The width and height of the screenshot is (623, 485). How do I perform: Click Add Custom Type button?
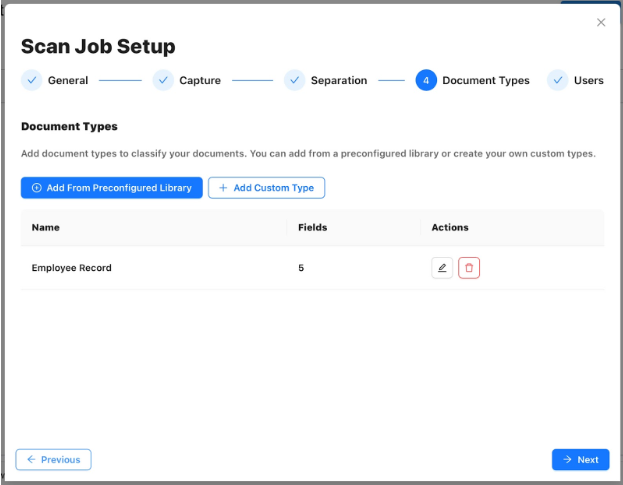click(x=266, y=188)
